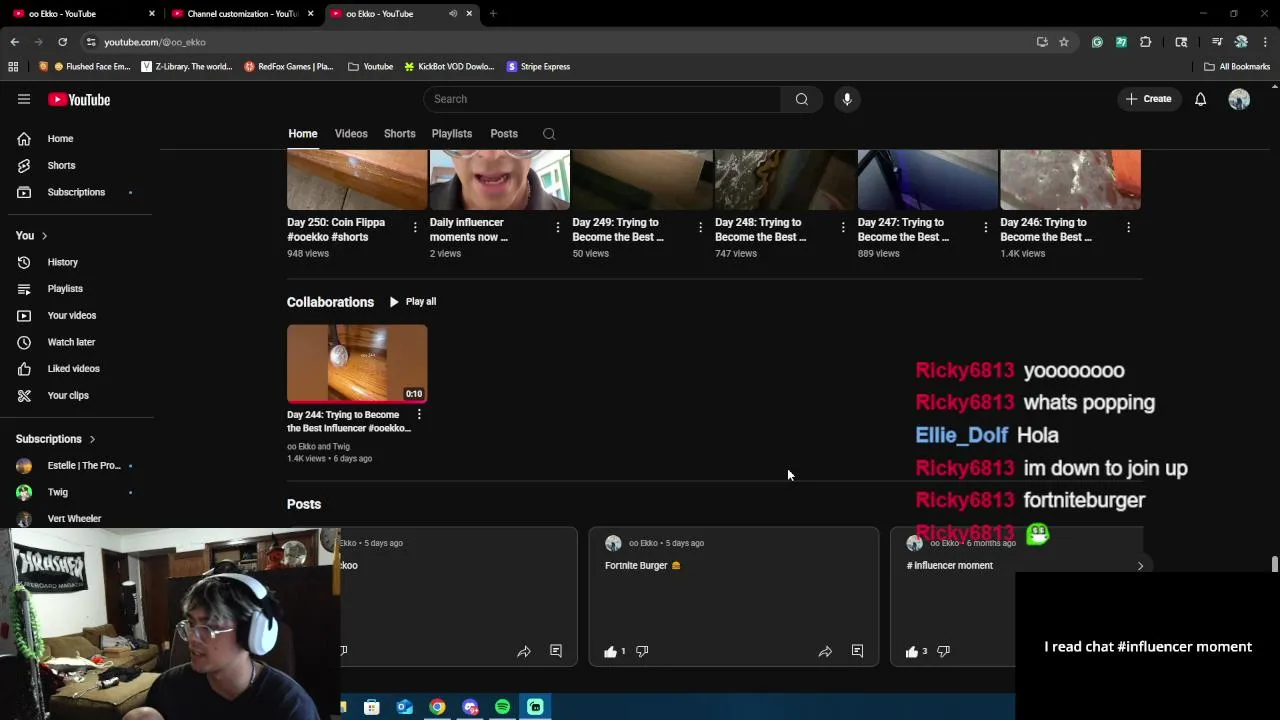Go back in browser history
1280x720 pixels.
[14, 42]
